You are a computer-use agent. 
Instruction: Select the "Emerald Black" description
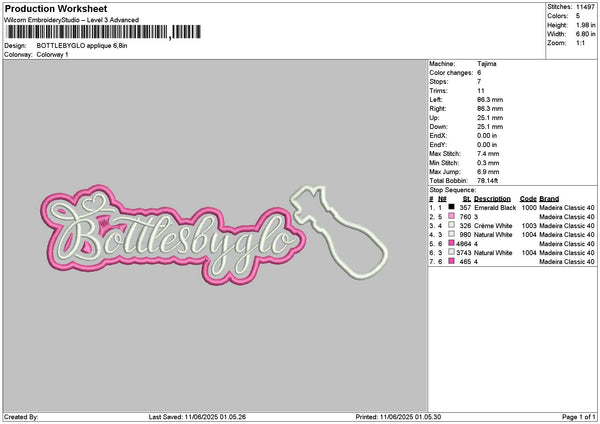click(495, 208)
